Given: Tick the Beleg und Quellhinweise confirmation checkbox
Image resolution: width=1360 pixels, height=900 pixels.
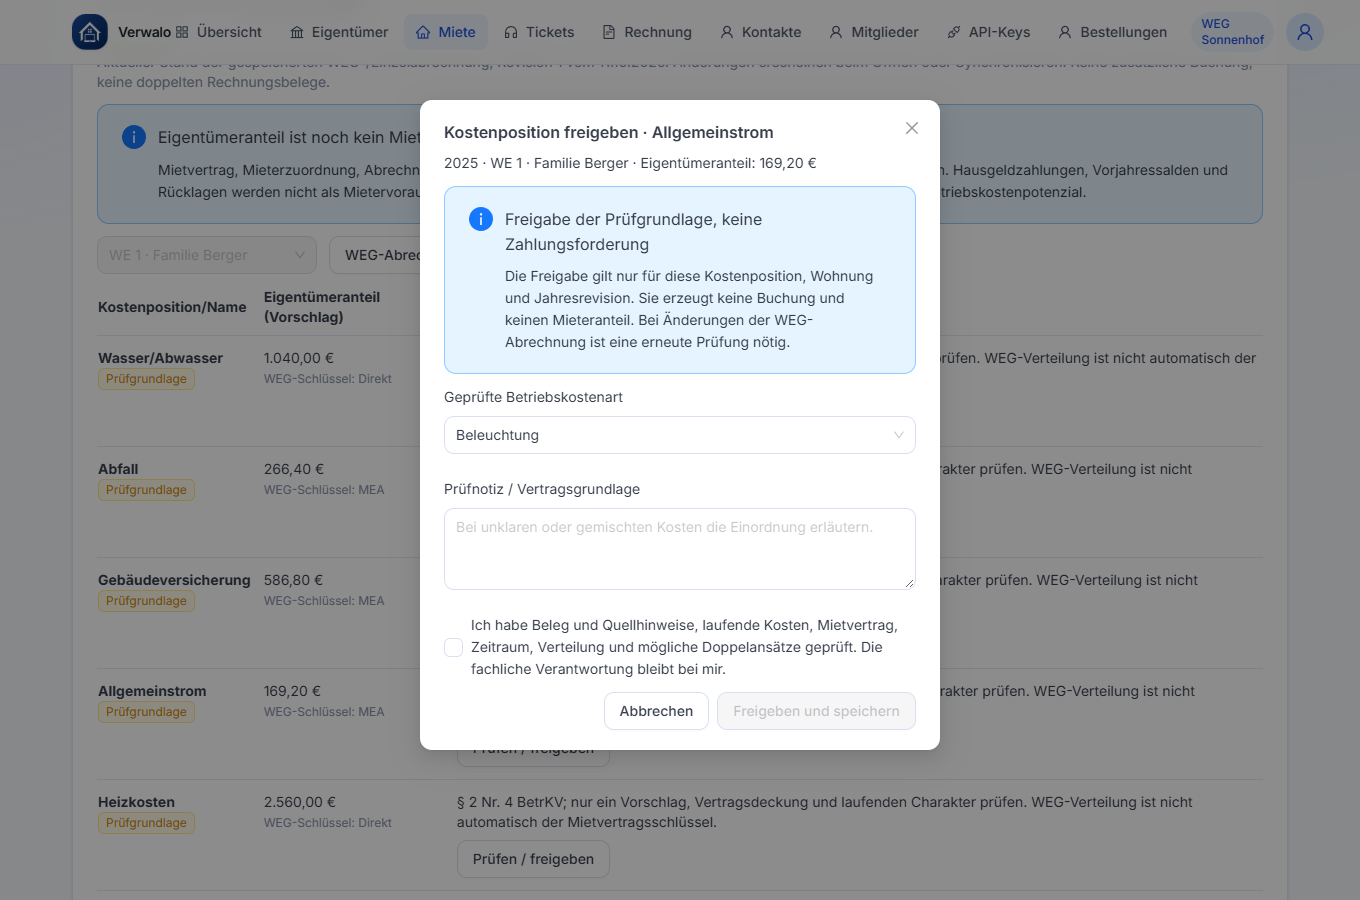Looking at the screenshot, I should click(x=454, y=647).
